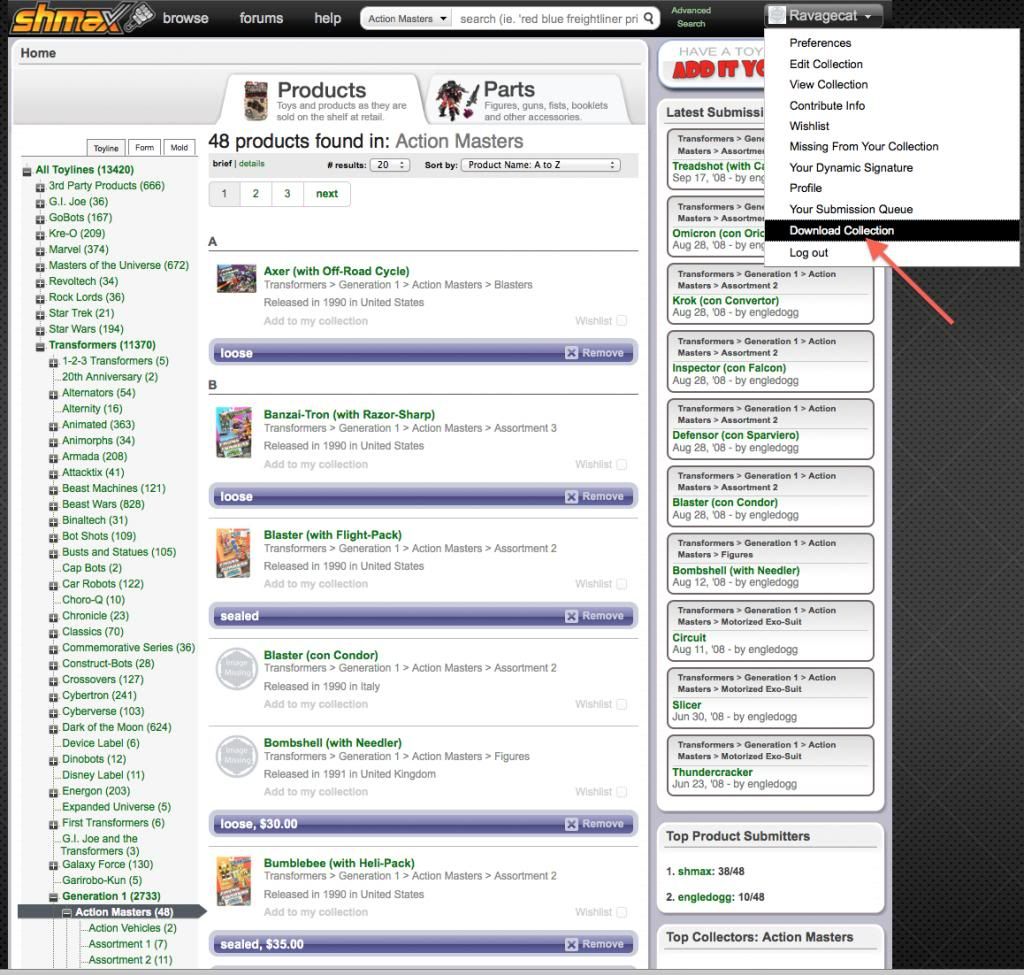Open the Action Masters search category dropdown
Screen dimensions: 1024x975
407,19
